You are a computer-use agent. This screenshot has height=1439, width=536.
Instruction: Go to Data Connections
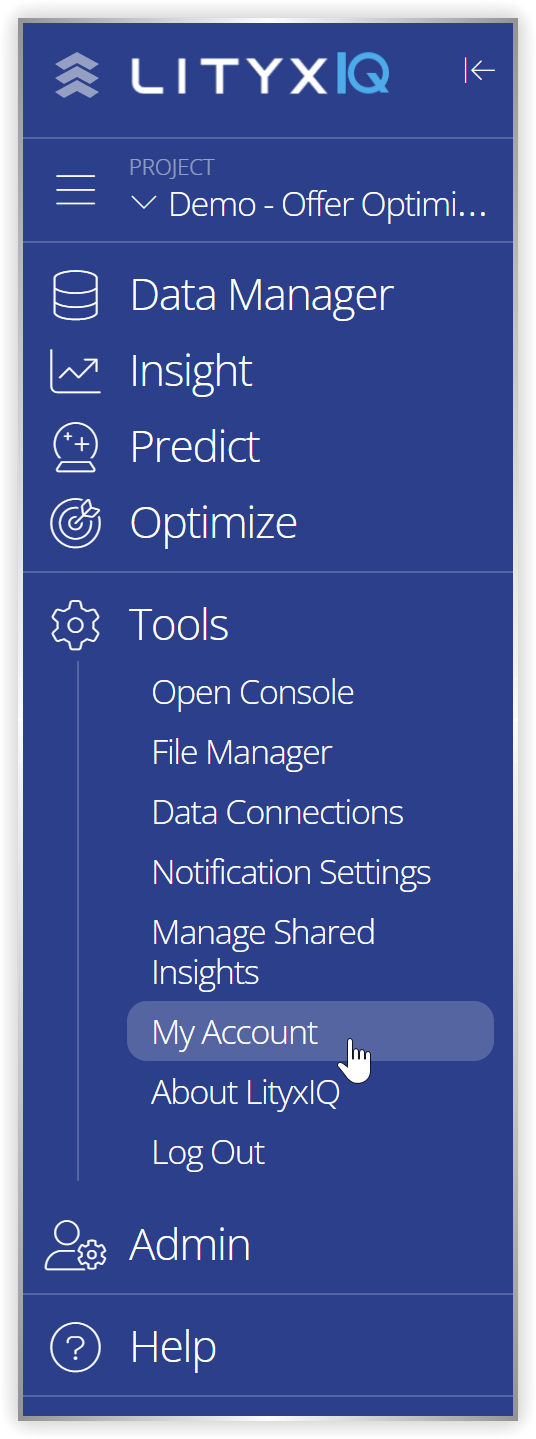tap(278, 813)
